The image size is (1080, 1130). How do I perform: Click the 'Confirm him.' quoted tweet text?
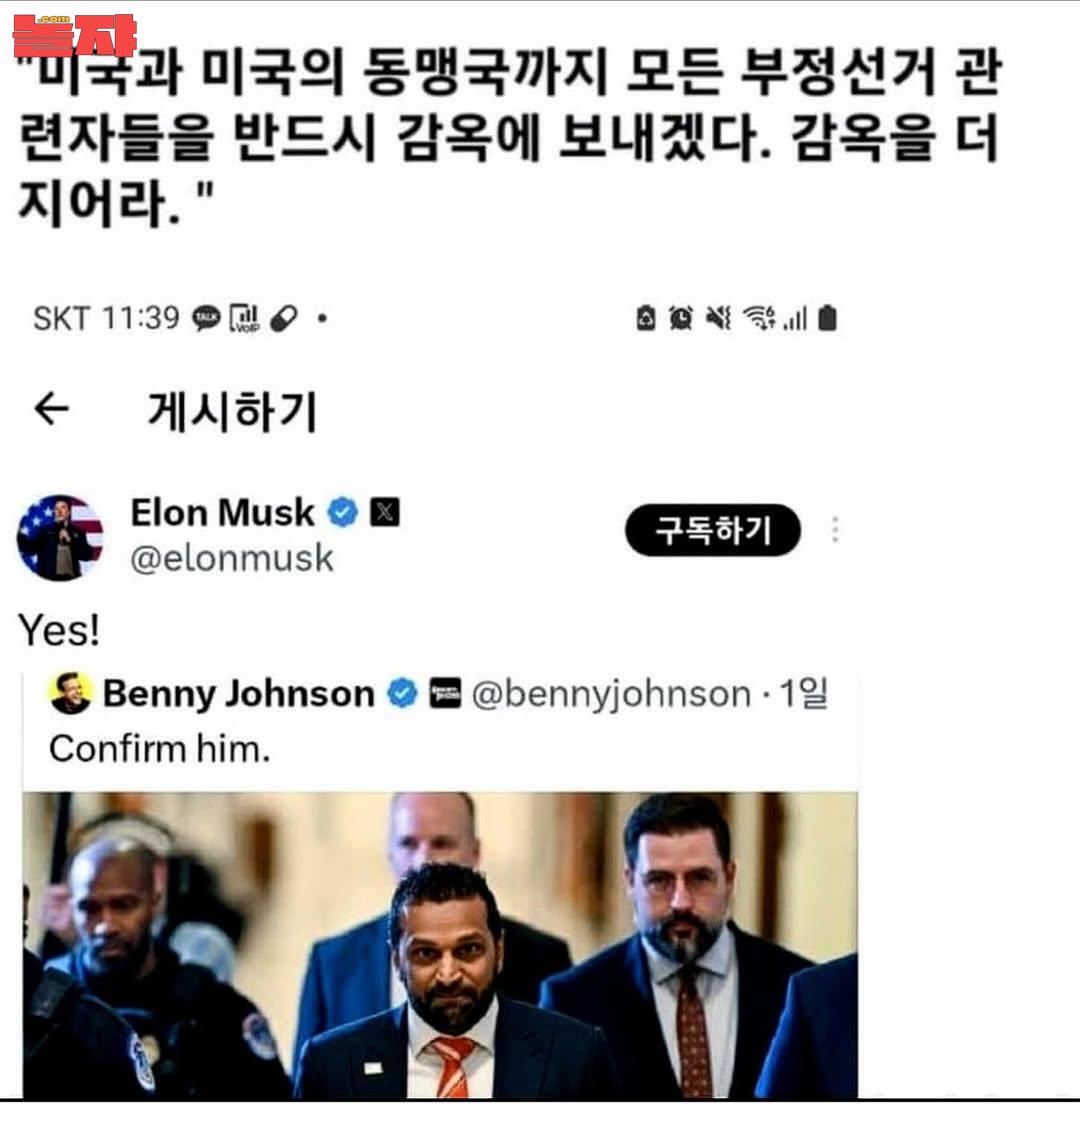tap(160, 749)
